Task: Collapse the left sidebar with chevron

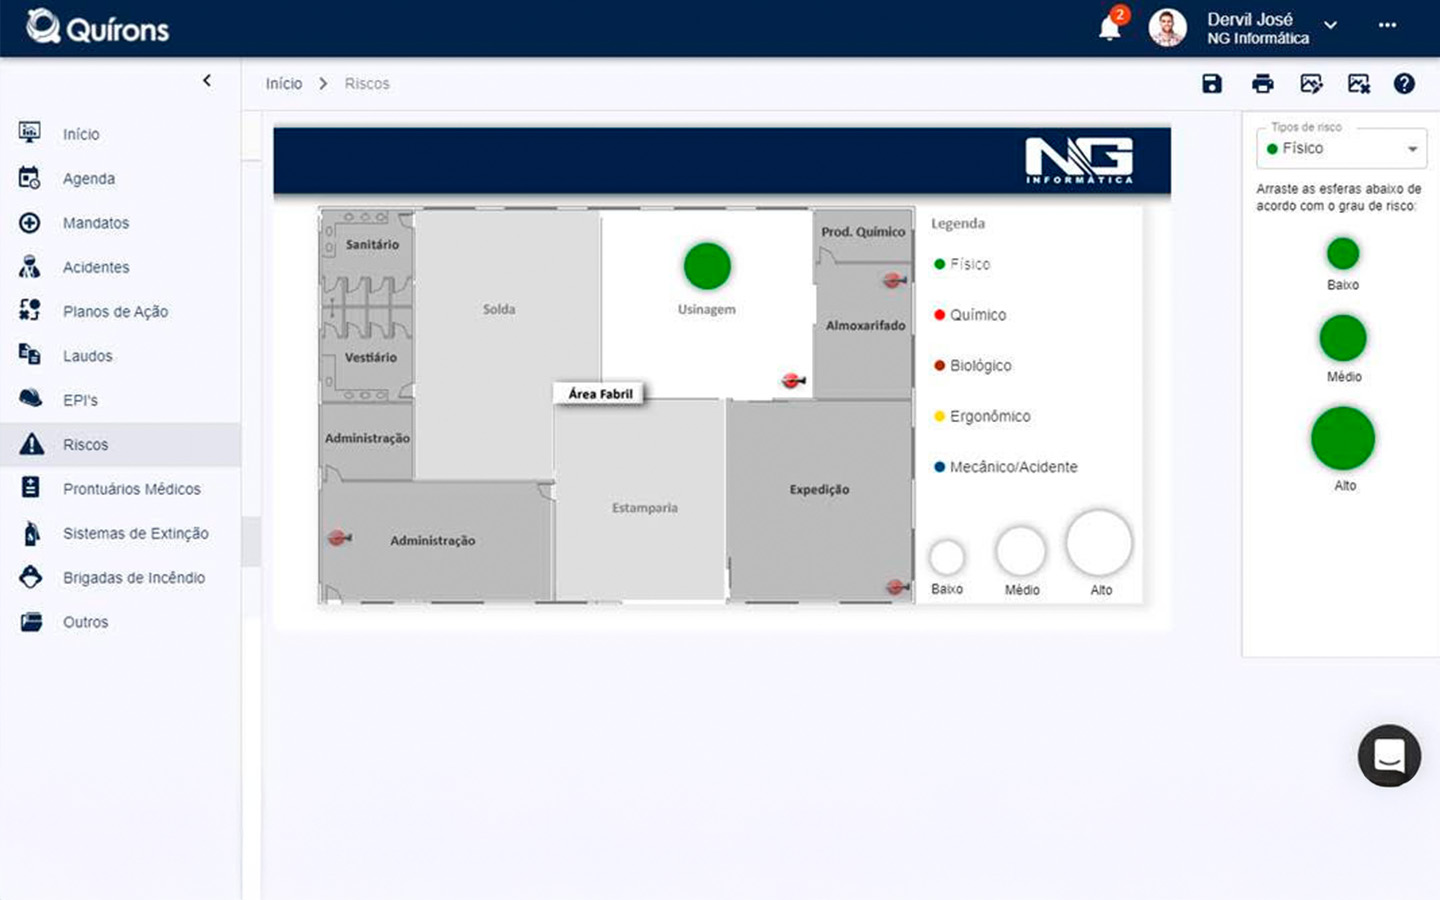Action: 207,81
